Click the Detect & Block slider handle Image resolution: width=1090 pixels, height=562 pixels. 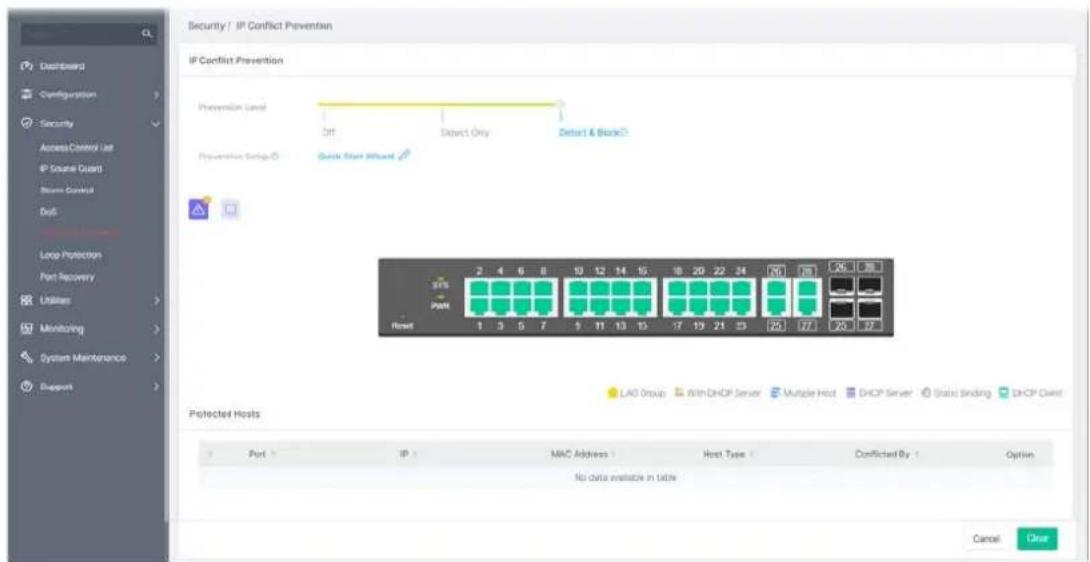(x=560, y=104)
